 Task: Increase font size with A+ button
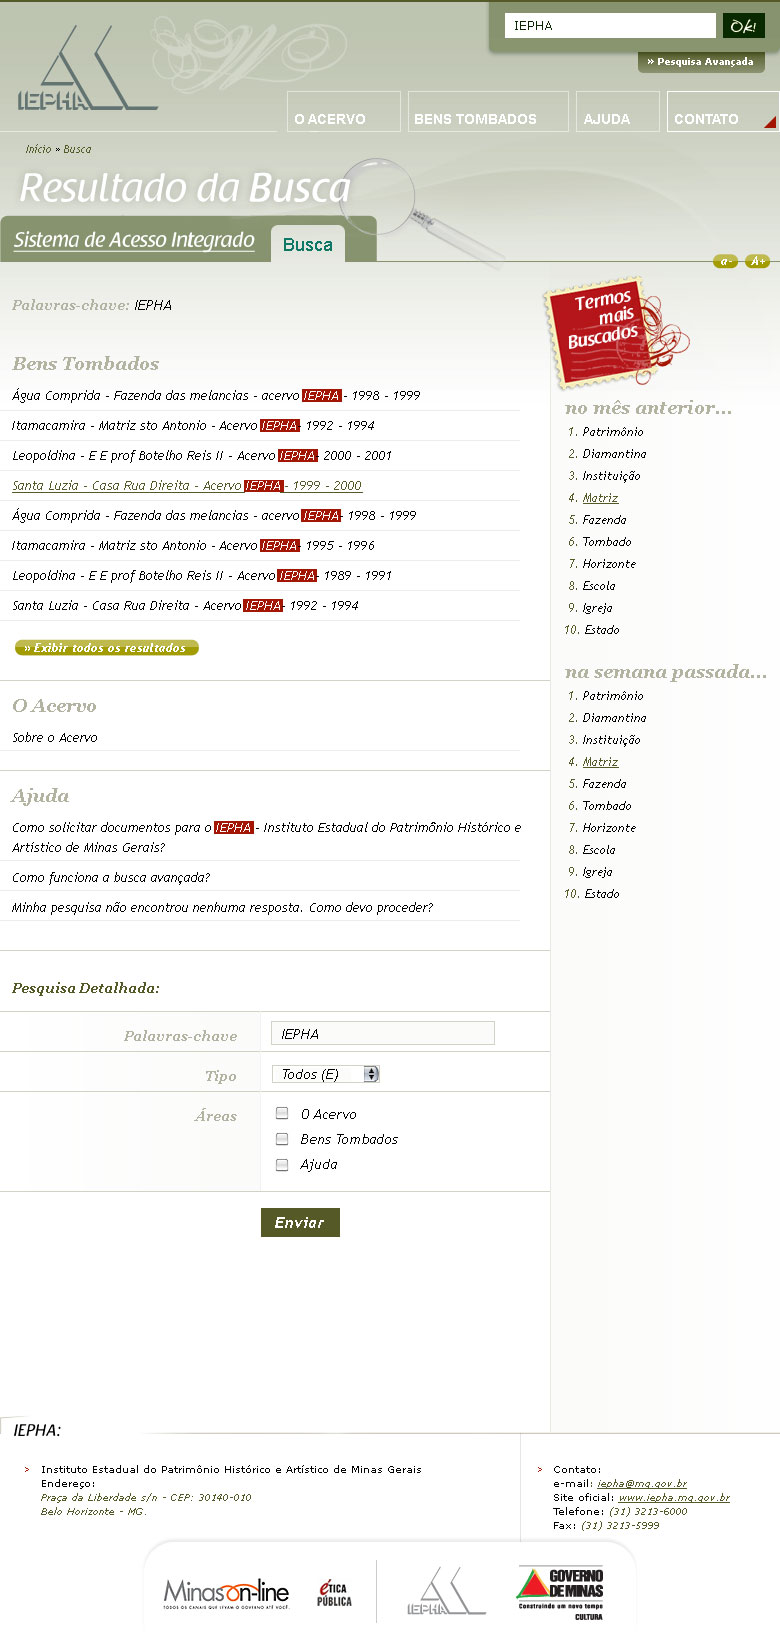click(758, 261)
